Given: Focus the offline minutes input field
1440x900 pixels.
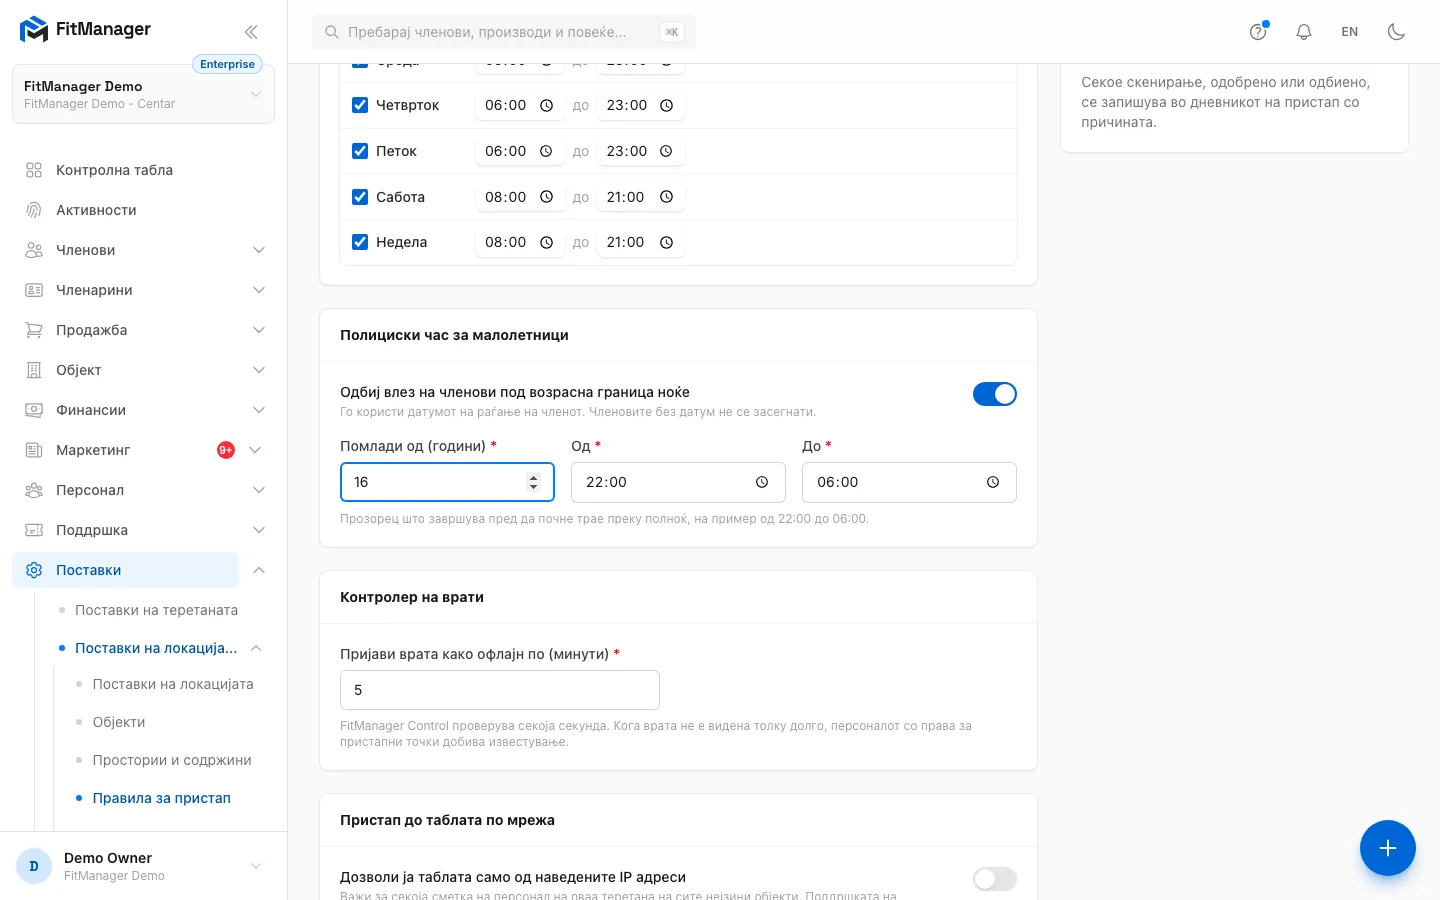Looking at the screenshot, I should click(x=500, y=690).
